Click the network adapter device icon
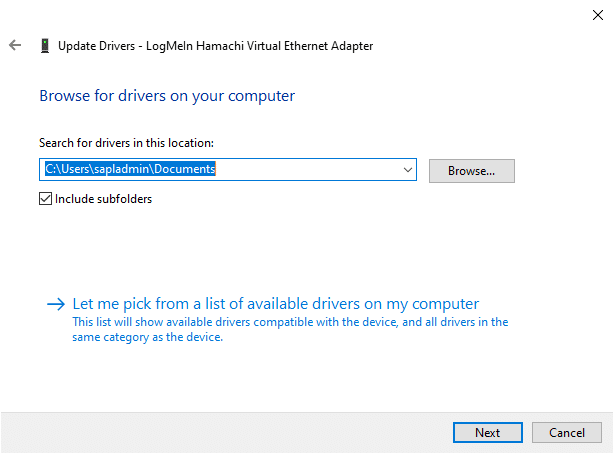614x454 pixels. coord(45,45)
